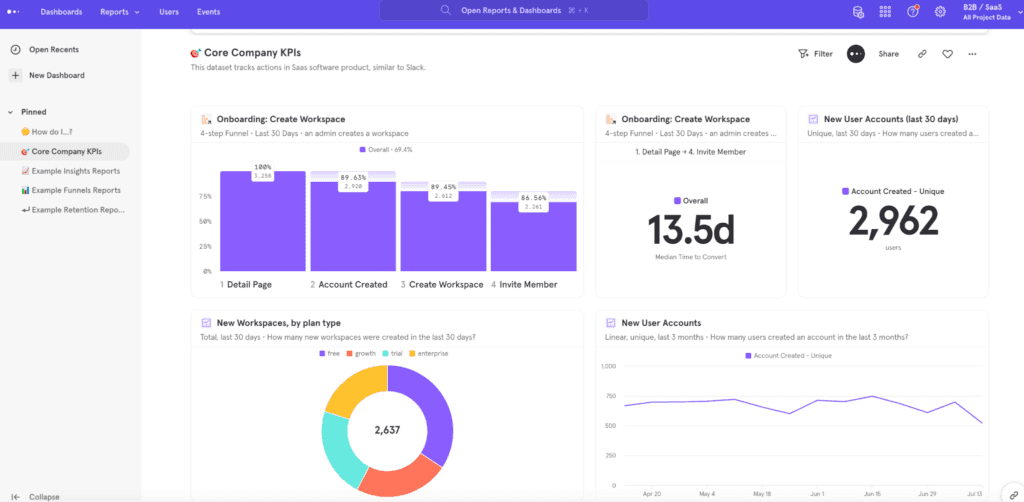
Task: Open Example Insights Reports
Action: tap(71, 171)
